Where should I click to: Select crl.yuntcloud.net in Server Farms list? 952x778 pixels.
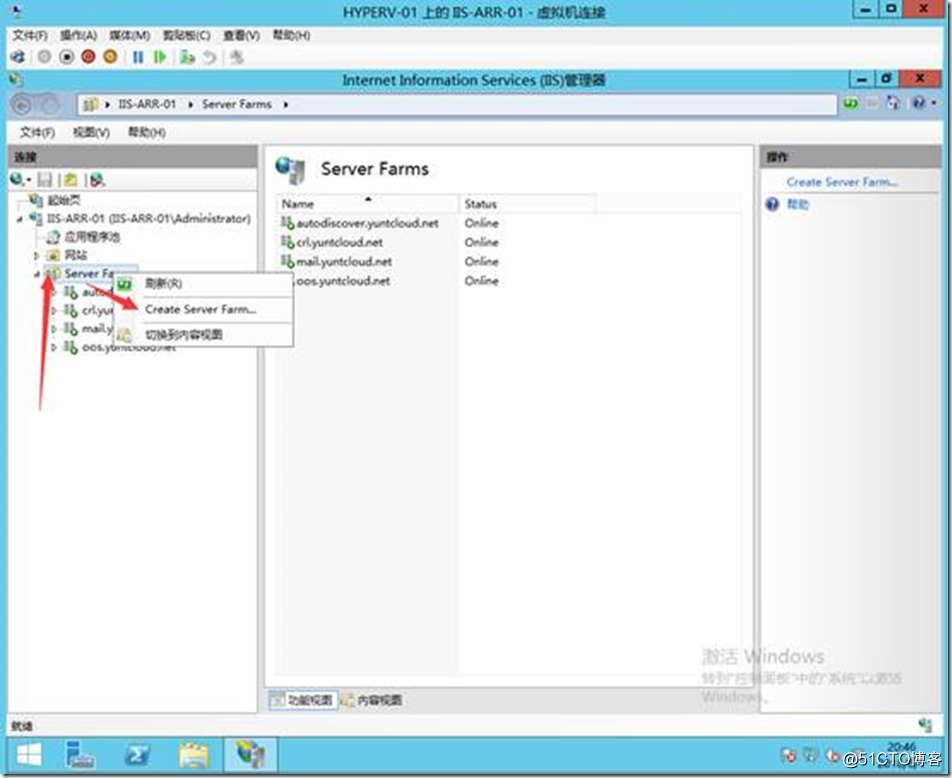339,242
